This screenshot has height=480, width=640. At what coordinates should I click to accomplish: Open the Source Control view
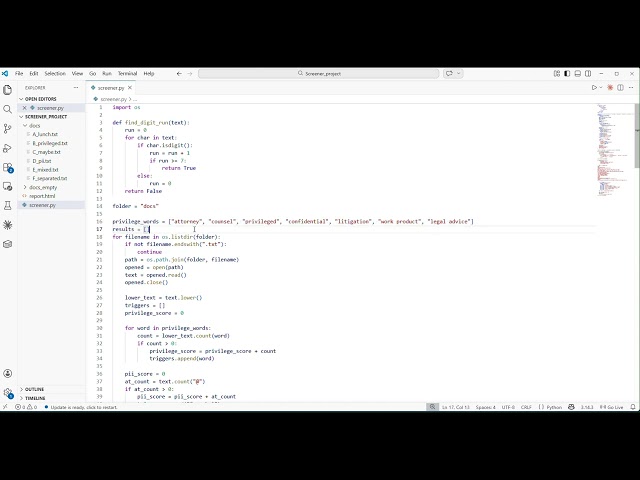pyautogui.click(x=7, y=129)
